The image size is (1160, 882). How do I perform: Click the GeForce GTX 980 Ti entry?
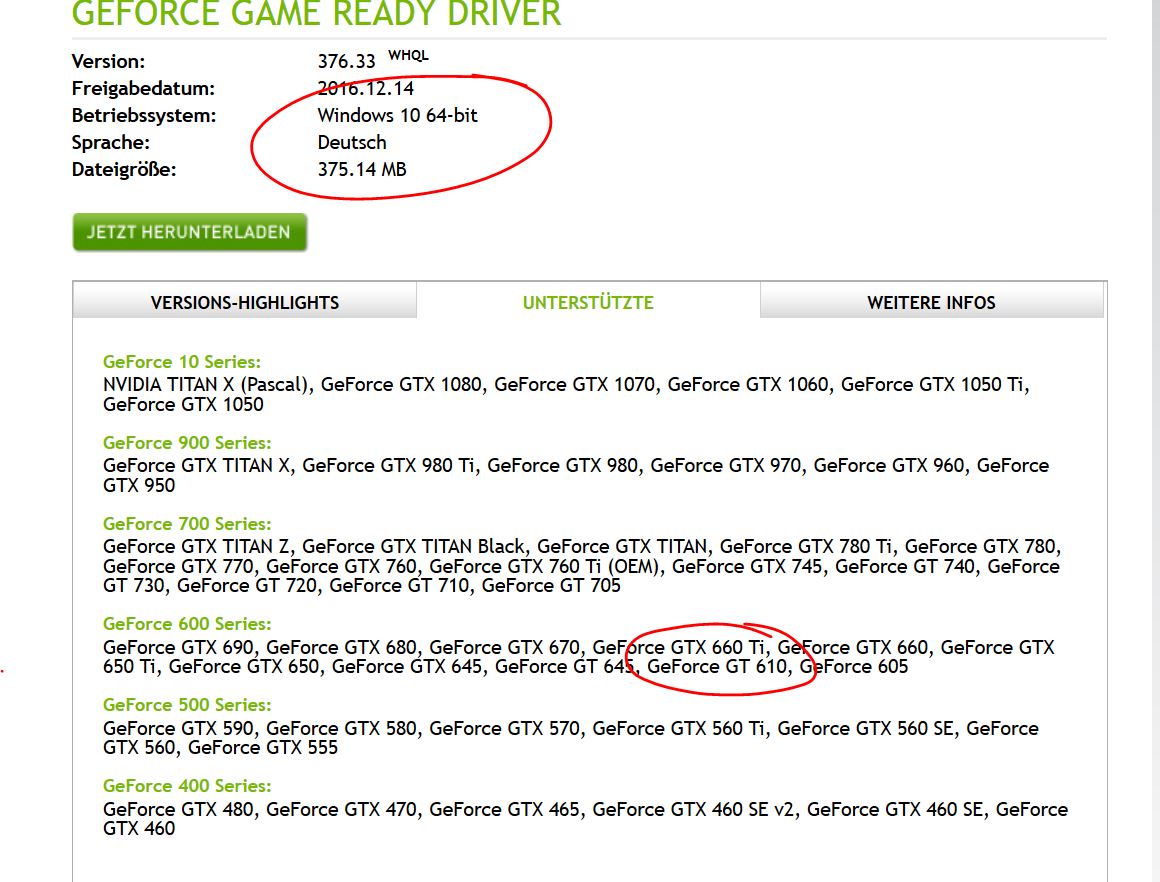388,465
